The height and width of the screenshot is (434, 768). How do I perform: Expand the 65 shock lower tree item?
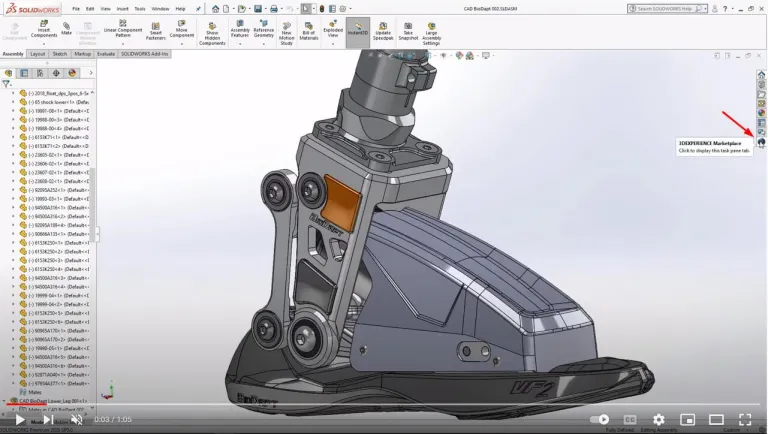[14, 102]
